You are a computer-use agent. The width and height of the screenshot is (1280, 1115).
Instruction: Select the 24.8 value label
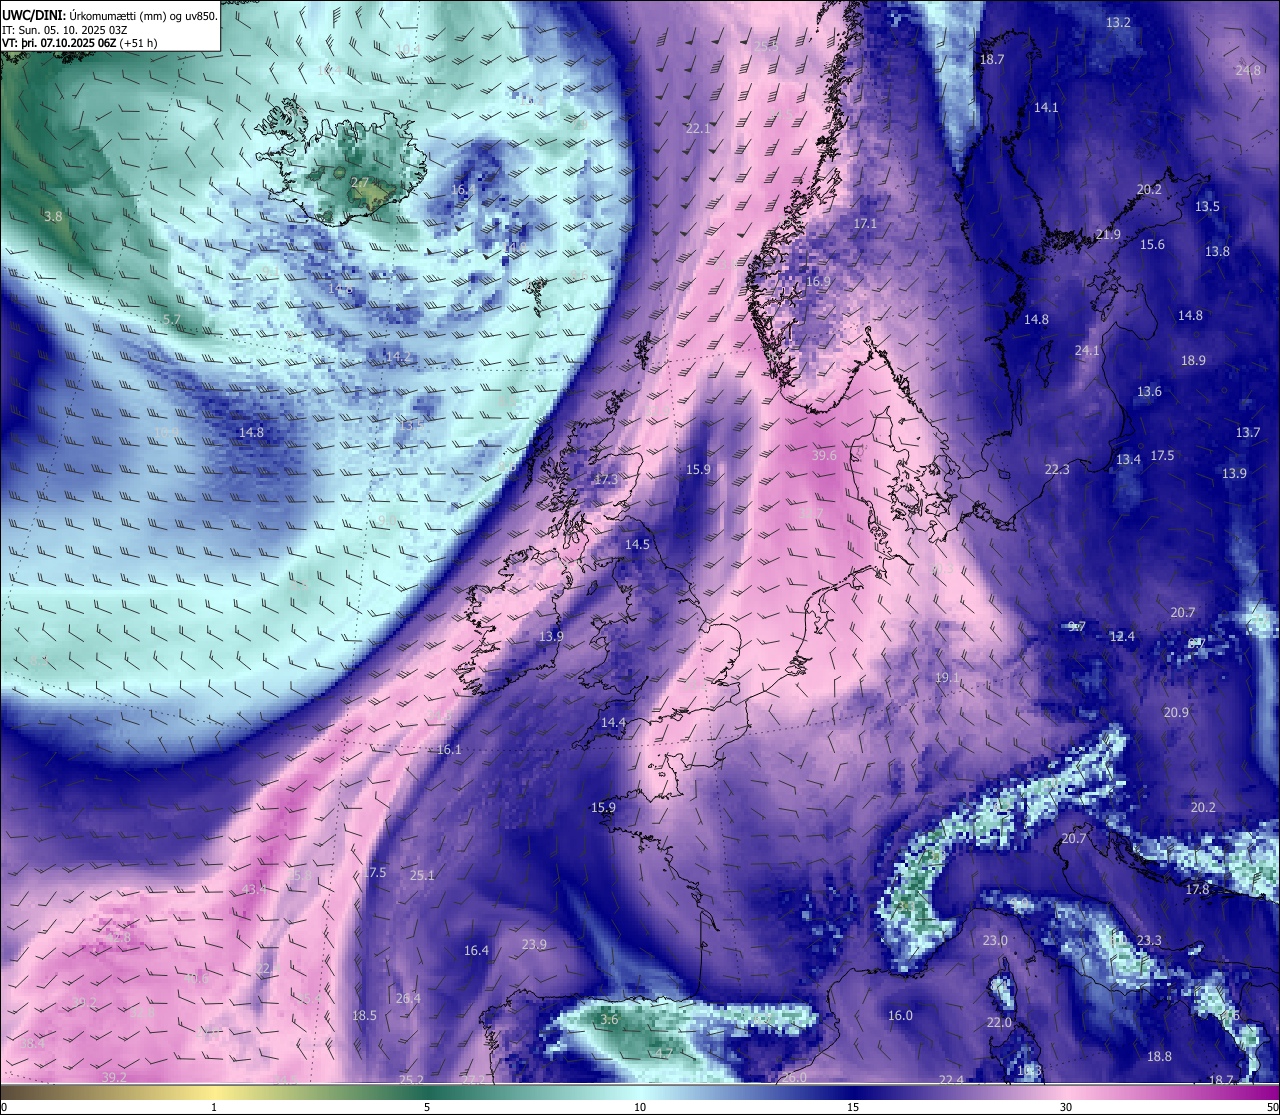[x=1248, y=70]
